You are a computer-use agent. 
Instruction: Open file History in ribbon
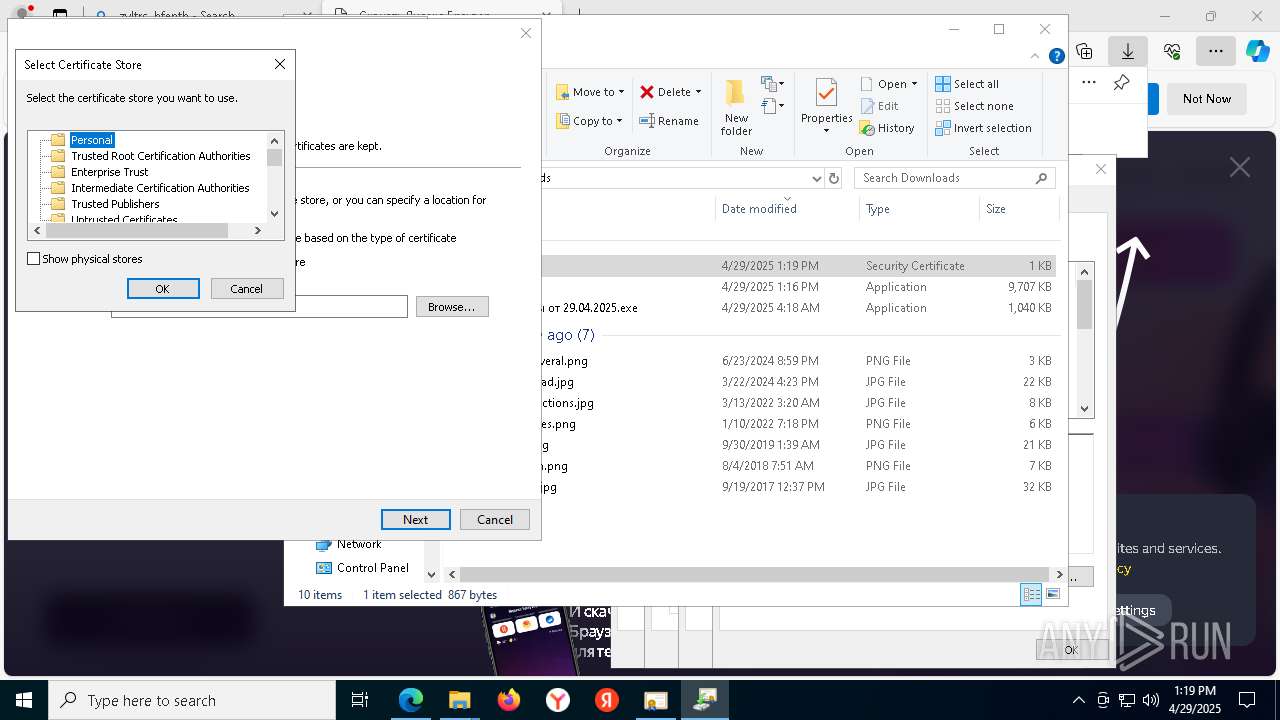(887, 128)
